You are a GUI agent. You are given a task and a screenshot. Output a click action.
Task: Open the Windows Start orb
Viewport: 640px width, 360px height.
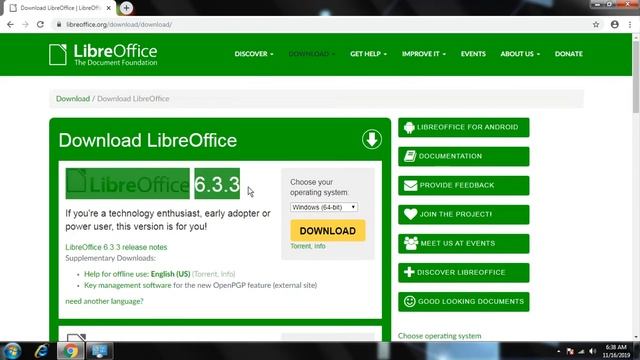[x=11, y=351]
